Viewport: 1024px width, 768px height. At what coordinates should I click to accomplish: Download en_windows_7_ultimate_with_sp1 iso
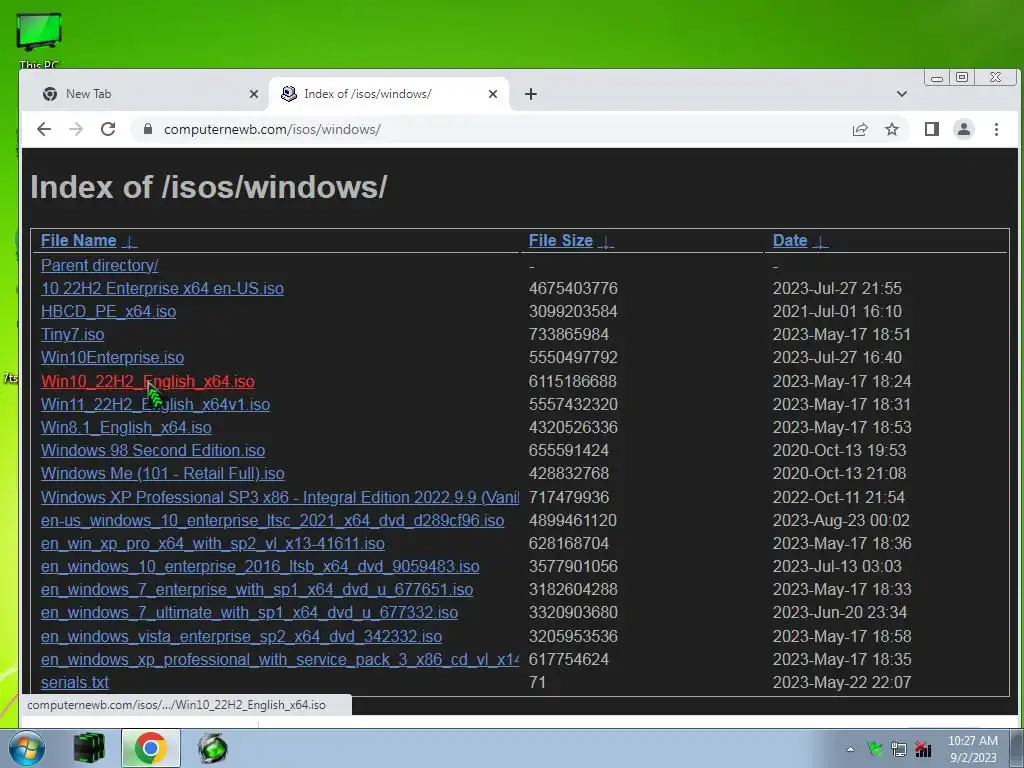249,612
